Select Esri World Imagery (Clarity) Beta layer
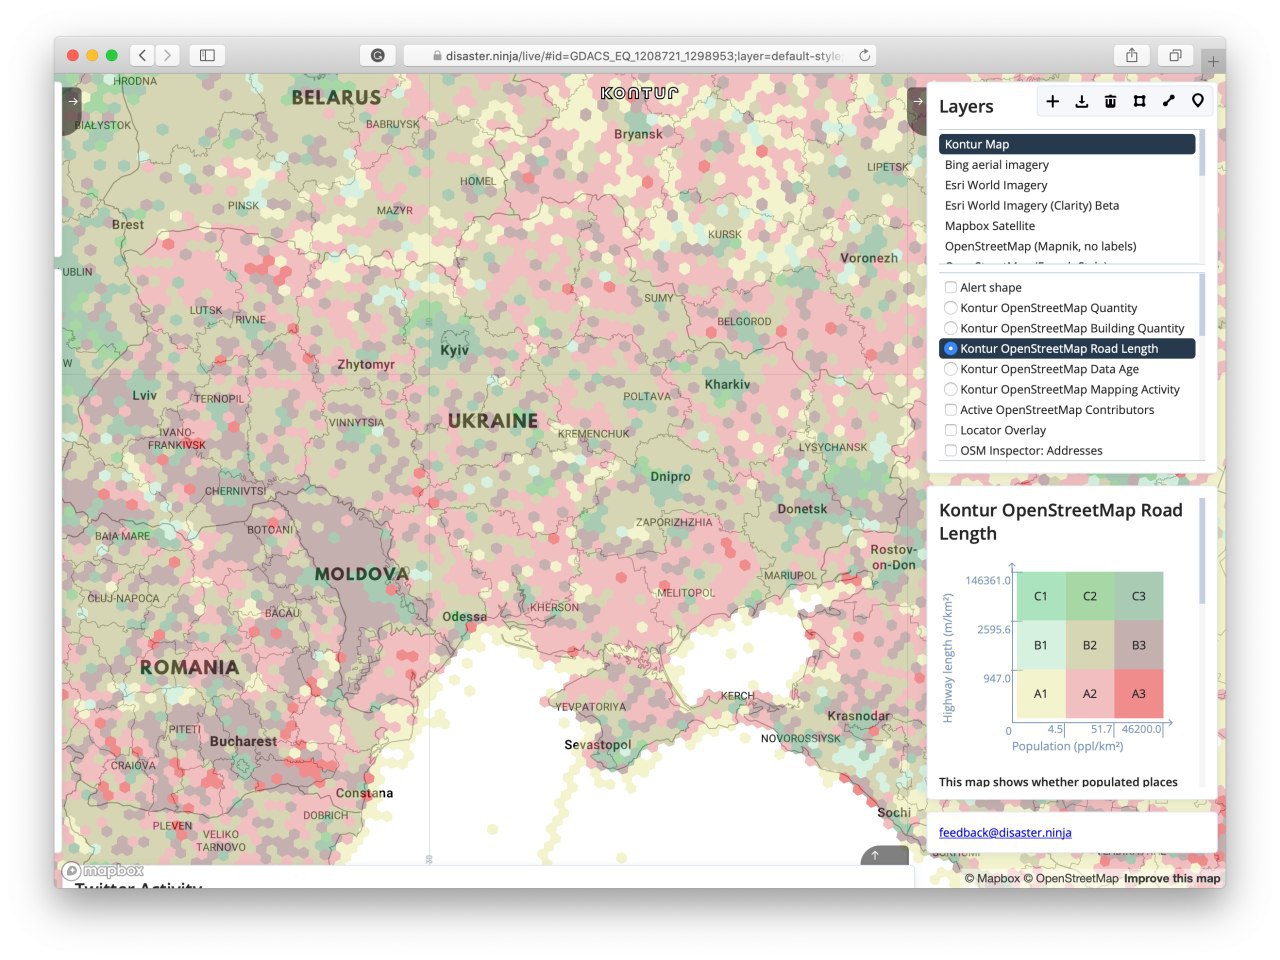Viewport: 1280px width, 960px height. [1067, 205]
